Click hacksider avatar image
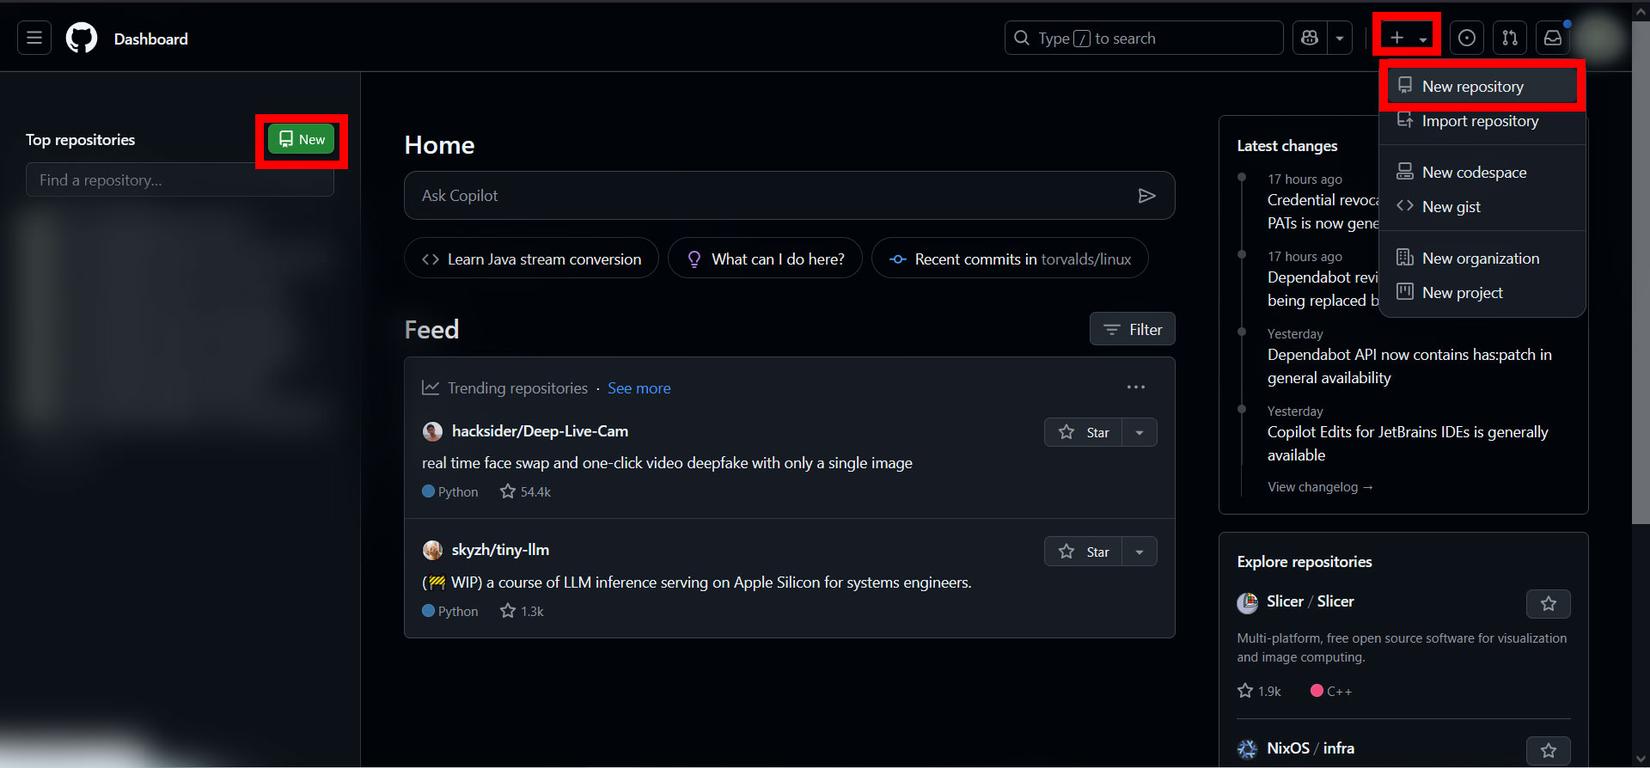This screenshot has height=768, width=1650. [432, 431]
